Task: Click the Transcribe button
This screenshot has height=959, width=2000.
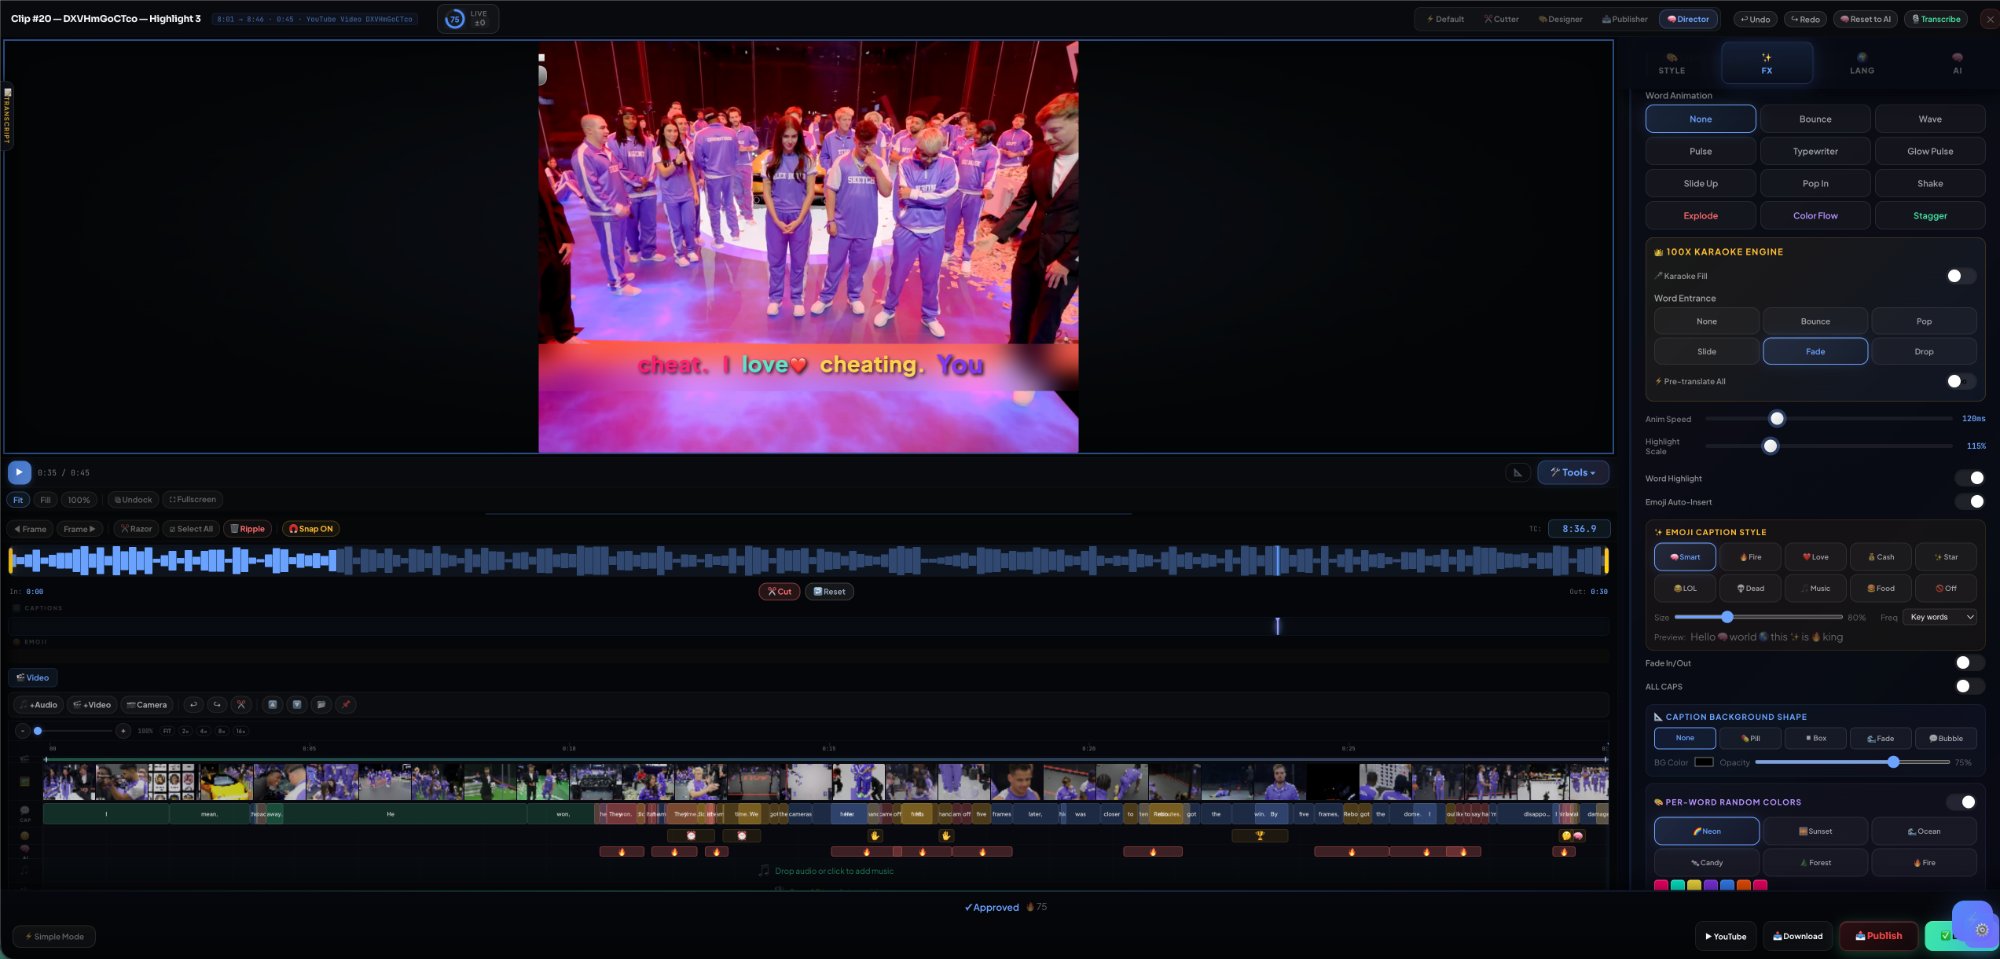Action: click(1936, 19)
